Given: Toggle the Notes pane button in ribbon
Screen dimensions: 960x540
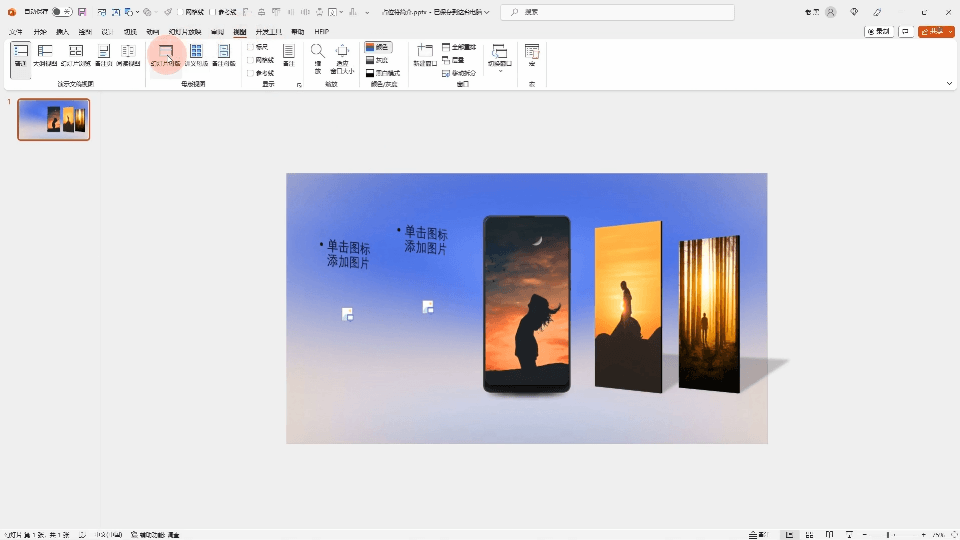Looking at the screenshot, I should pyautogui.click(x=288, y=56).
